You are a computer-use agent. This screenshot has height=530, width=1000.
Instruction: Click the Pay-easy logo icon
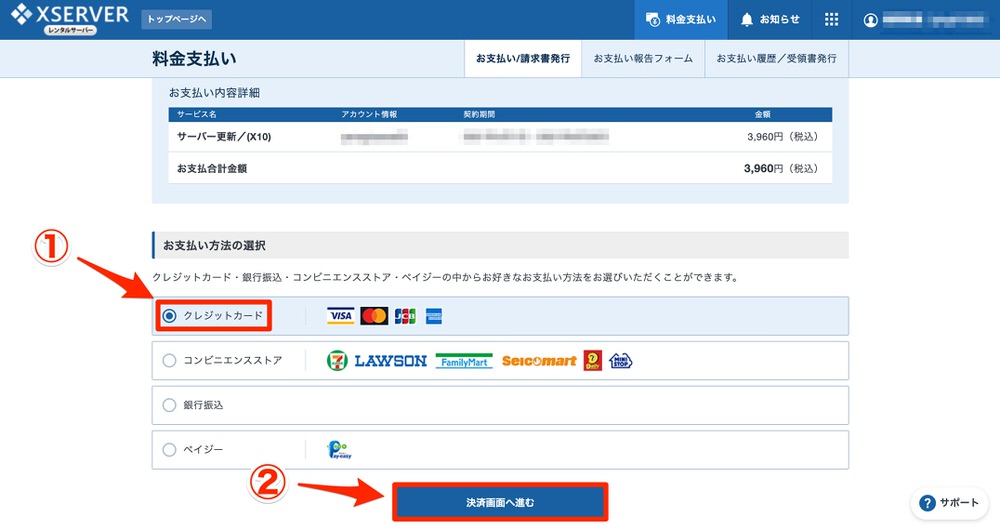339,450
